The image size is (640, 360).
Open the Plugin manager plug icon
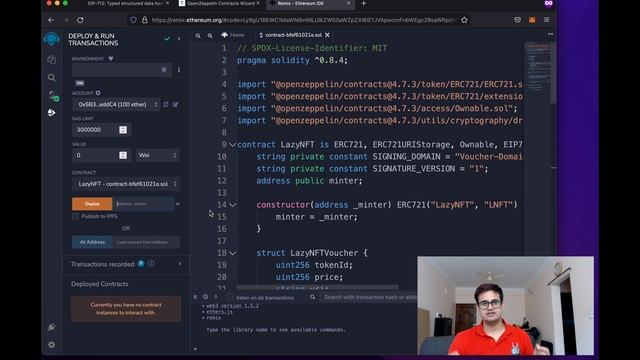coord(51,327)
